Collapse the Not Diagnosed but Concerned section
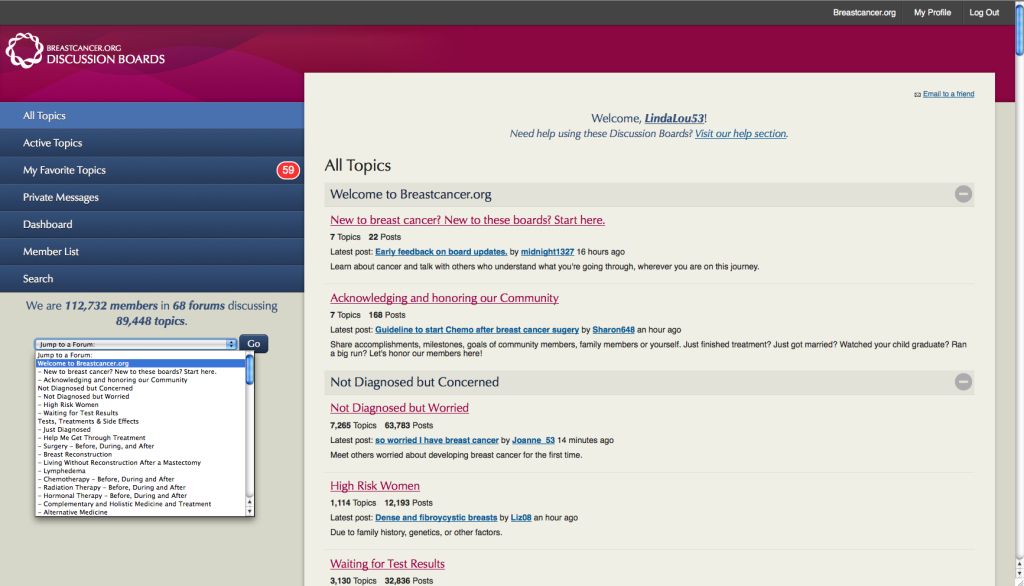Screen dimensions: 1024x586 click(963, 382)
